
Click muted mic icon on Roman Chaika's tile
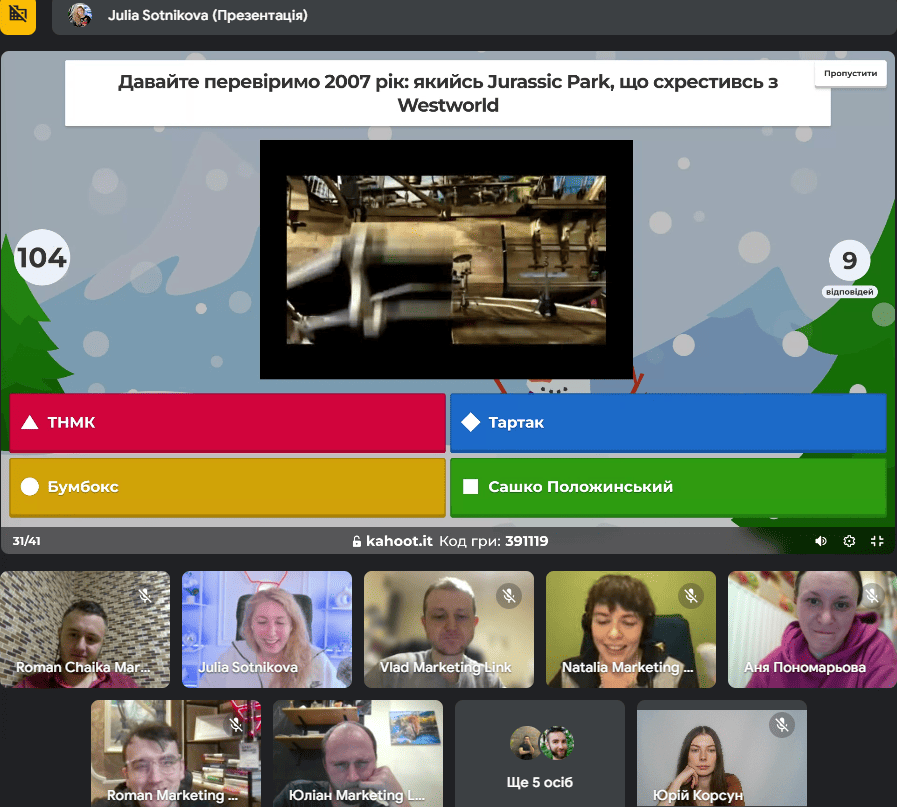coord(145,596)
